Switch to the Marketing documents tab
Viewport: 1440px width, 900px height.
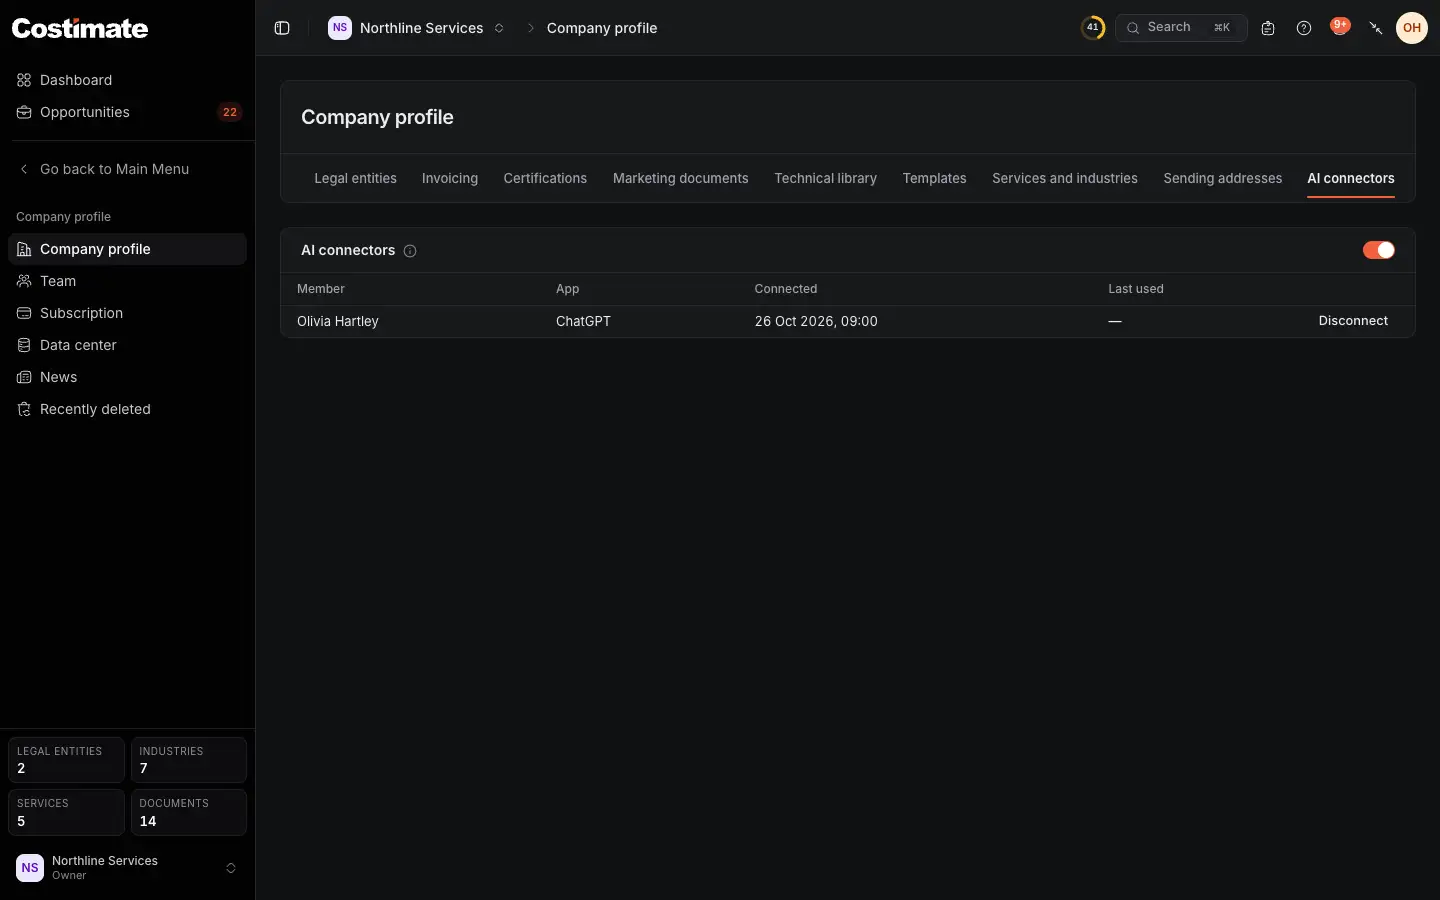coord(680,178)
